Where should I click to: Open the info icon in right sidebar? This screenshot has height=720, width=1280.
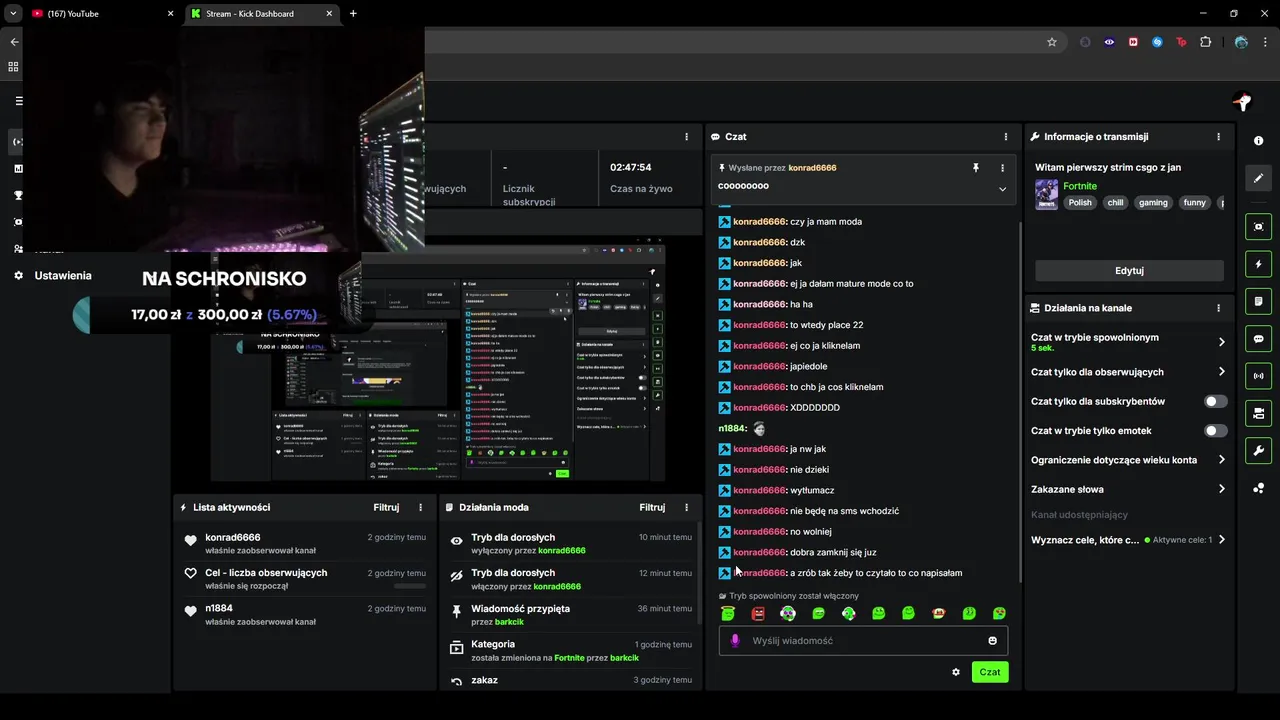tap(1258, 141)
